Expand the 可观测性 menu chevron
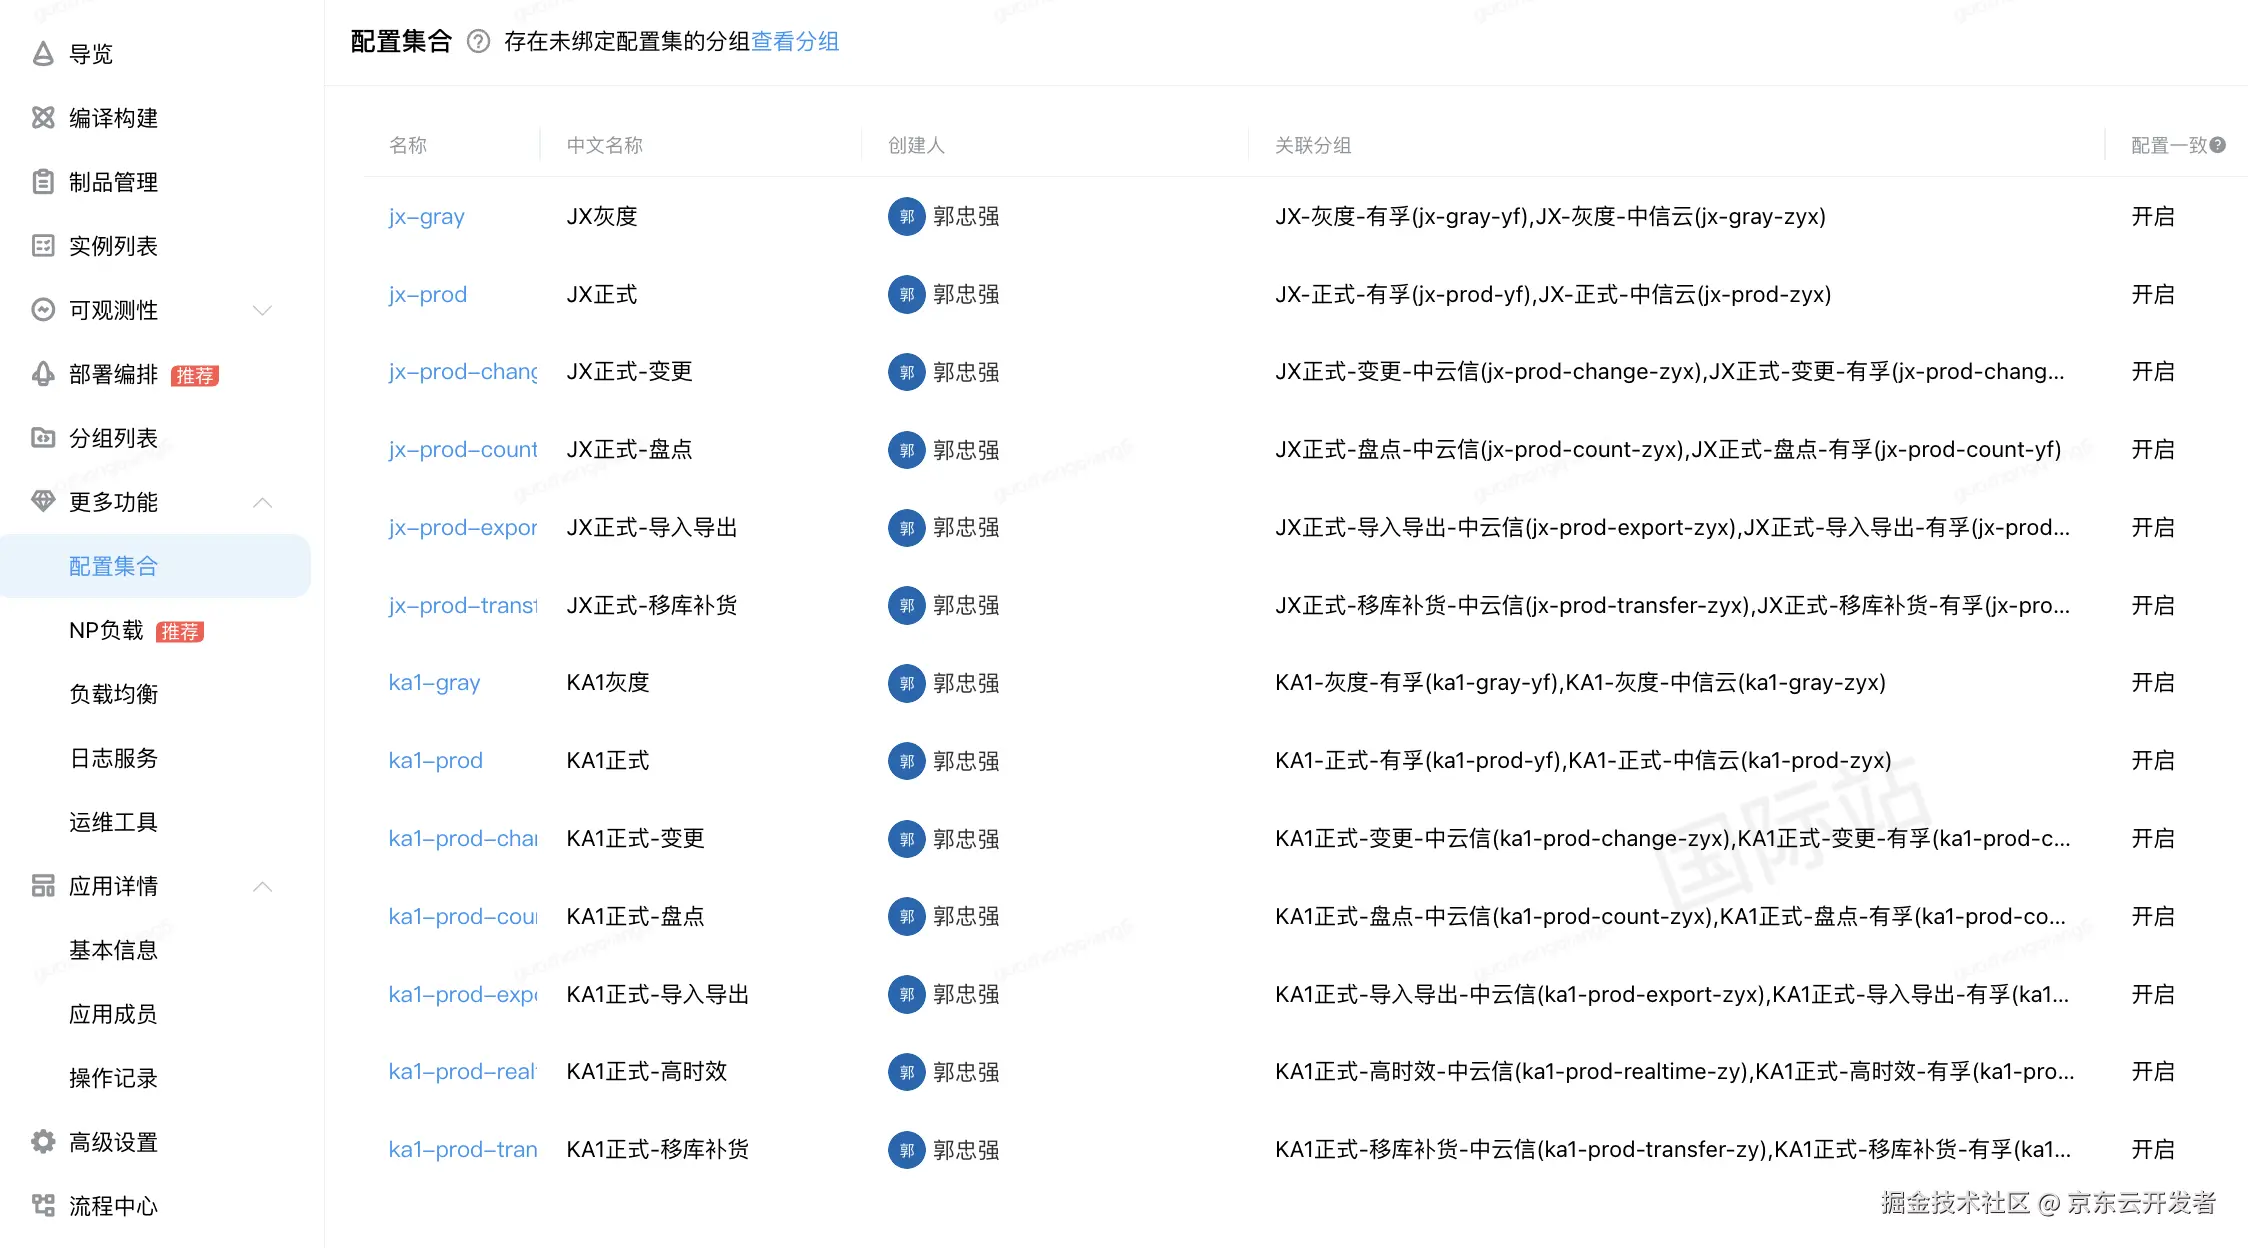Screen dimensions: 2248x1248 click(x=263, y=310)
